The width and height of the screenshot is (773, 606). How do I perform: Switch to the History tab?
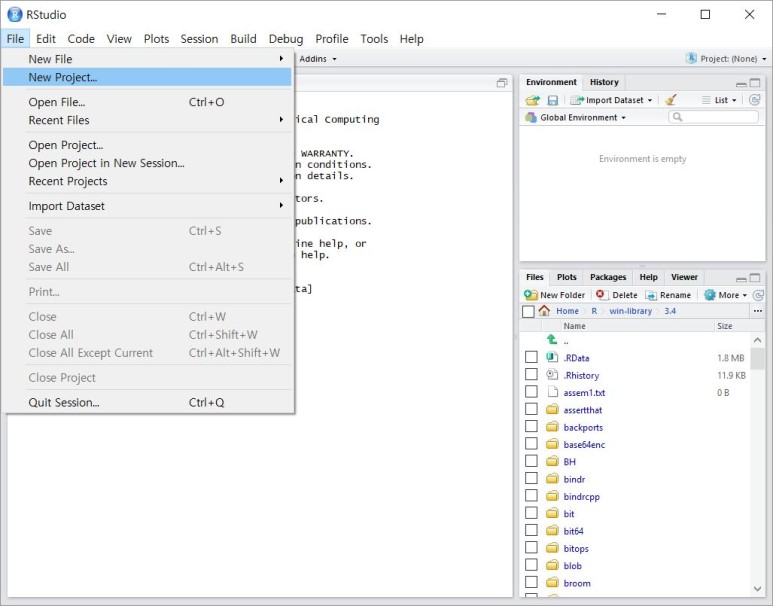coord(604,82)
